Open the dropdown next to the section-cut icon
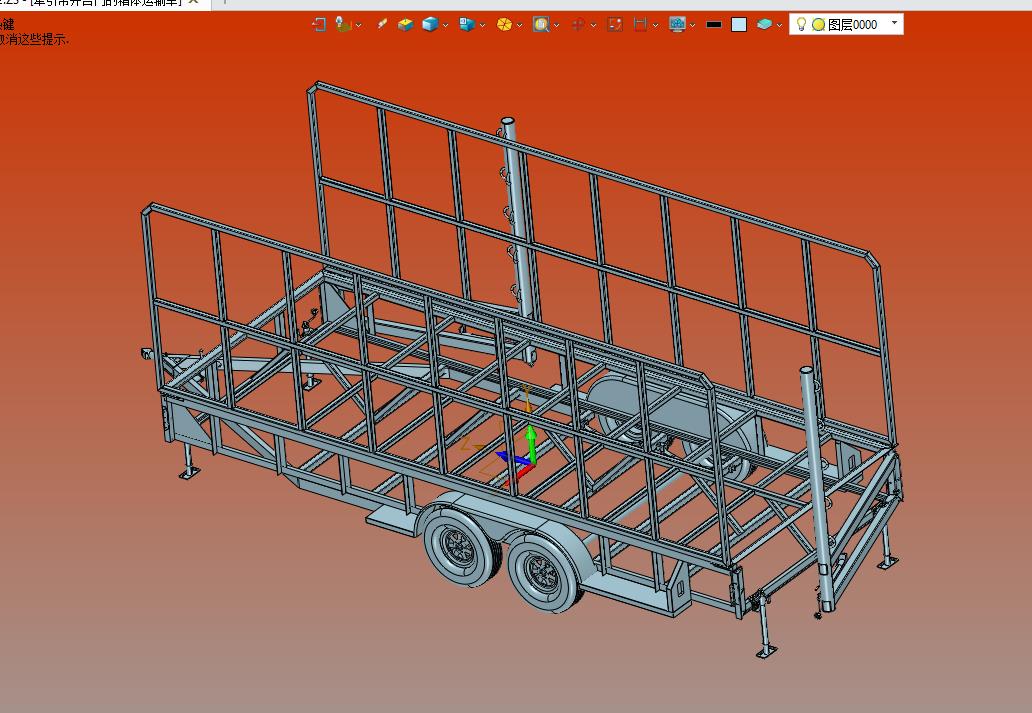The image size is (1032, 713). pos(656,25)
